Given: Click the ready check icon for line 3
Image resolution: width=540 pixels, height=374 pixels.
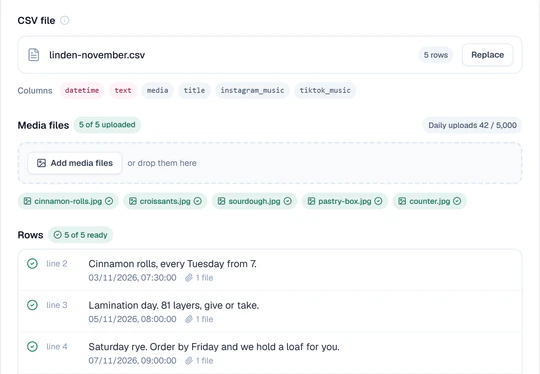Looking at the screenshot, I should point(32,305).
